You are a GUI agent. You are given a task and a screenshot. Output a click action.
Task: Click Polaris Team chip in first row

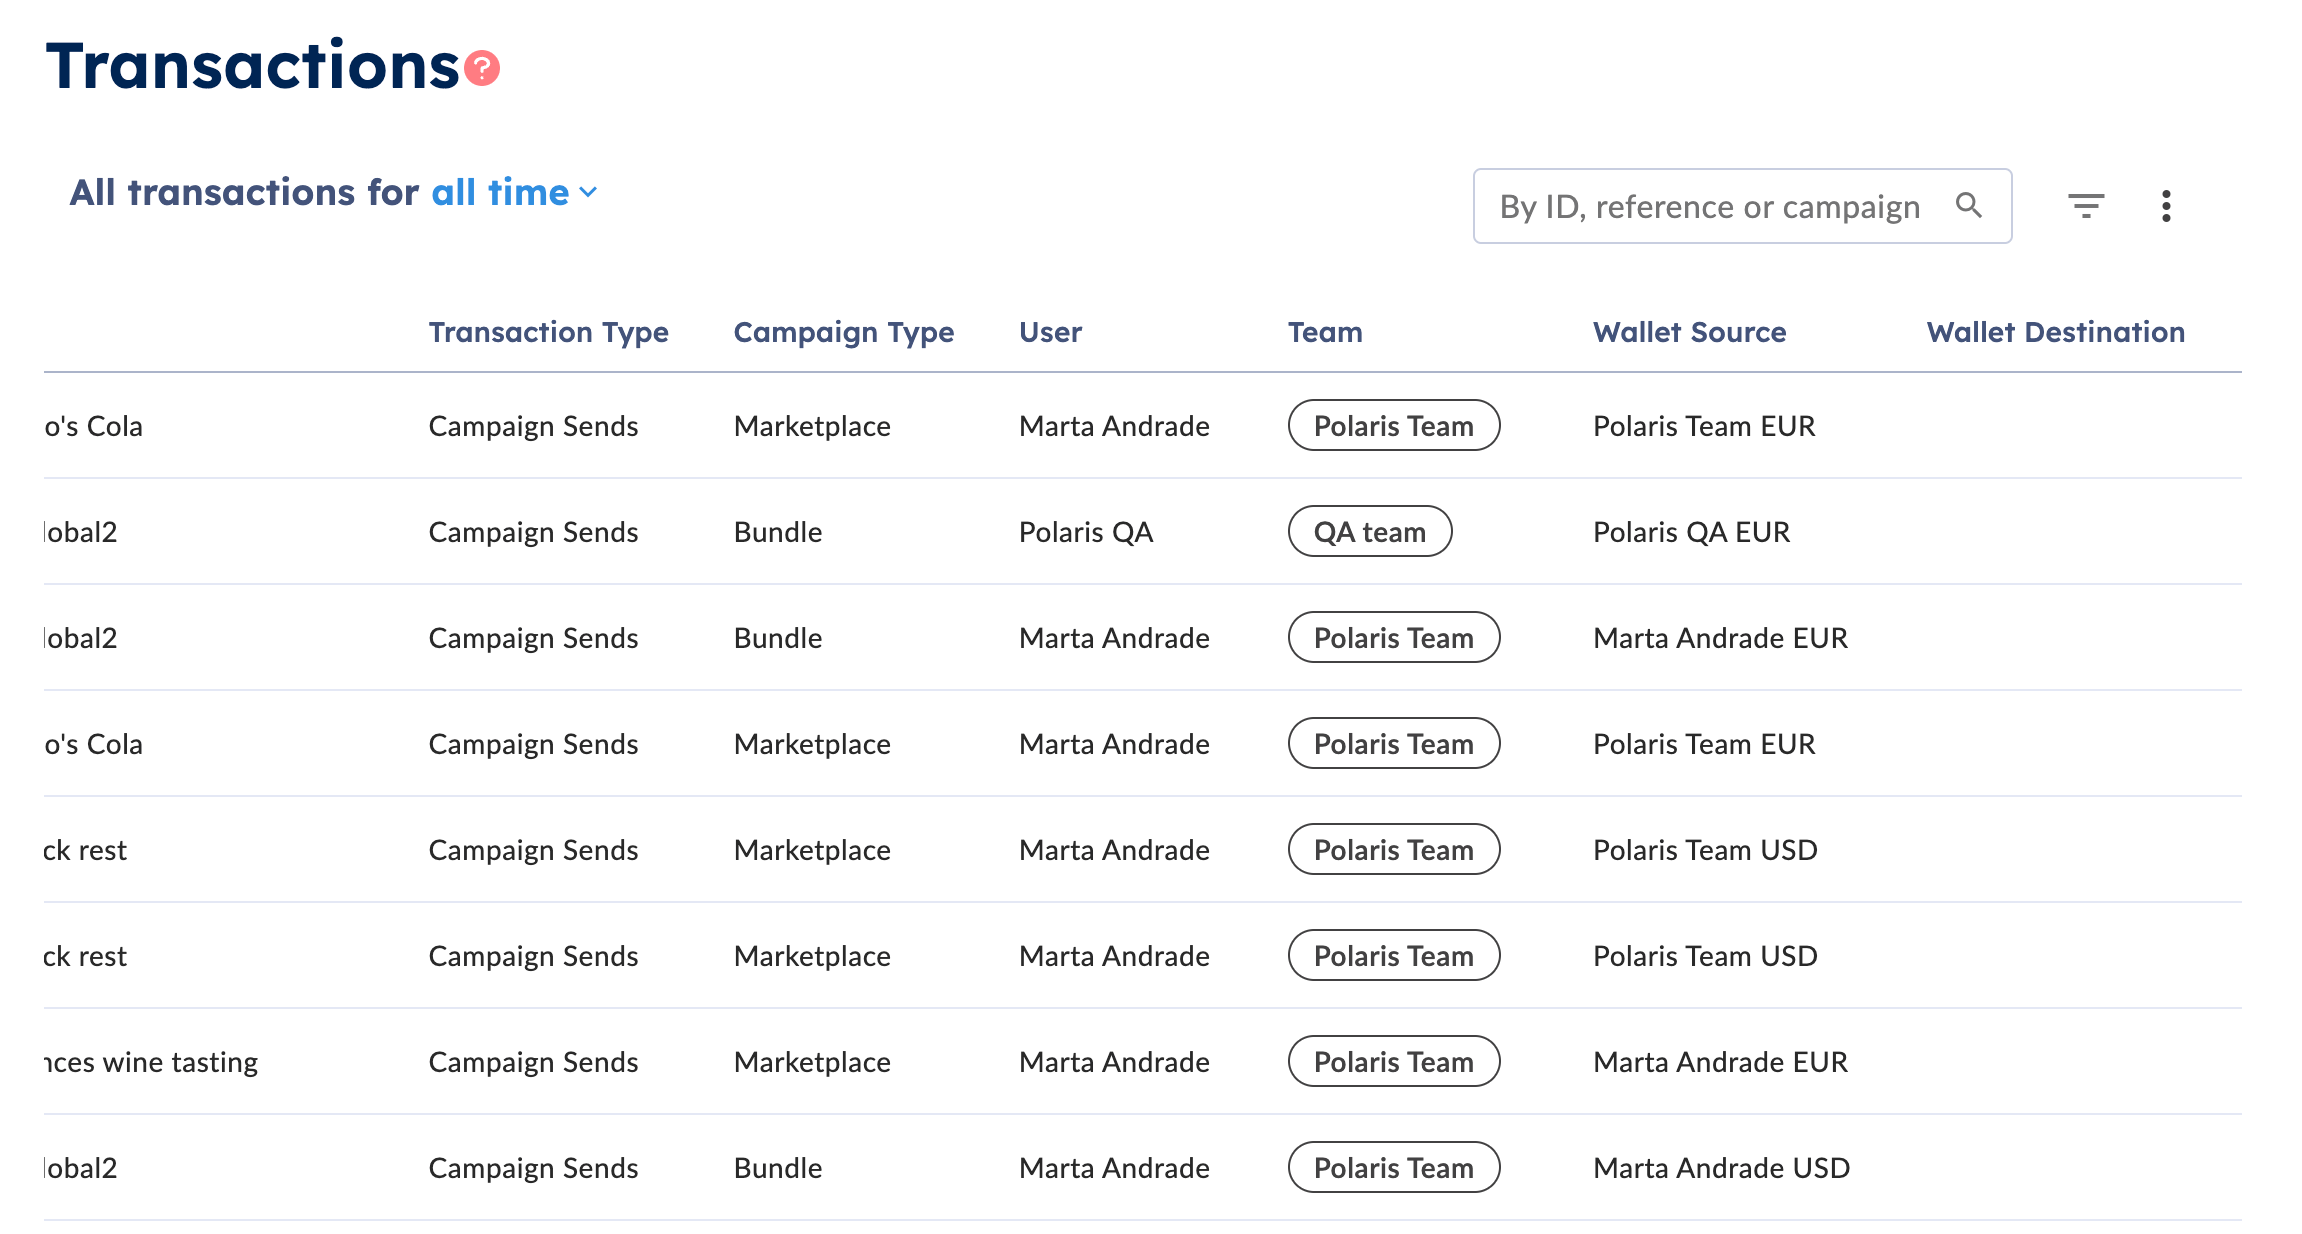coord(1393,426)
